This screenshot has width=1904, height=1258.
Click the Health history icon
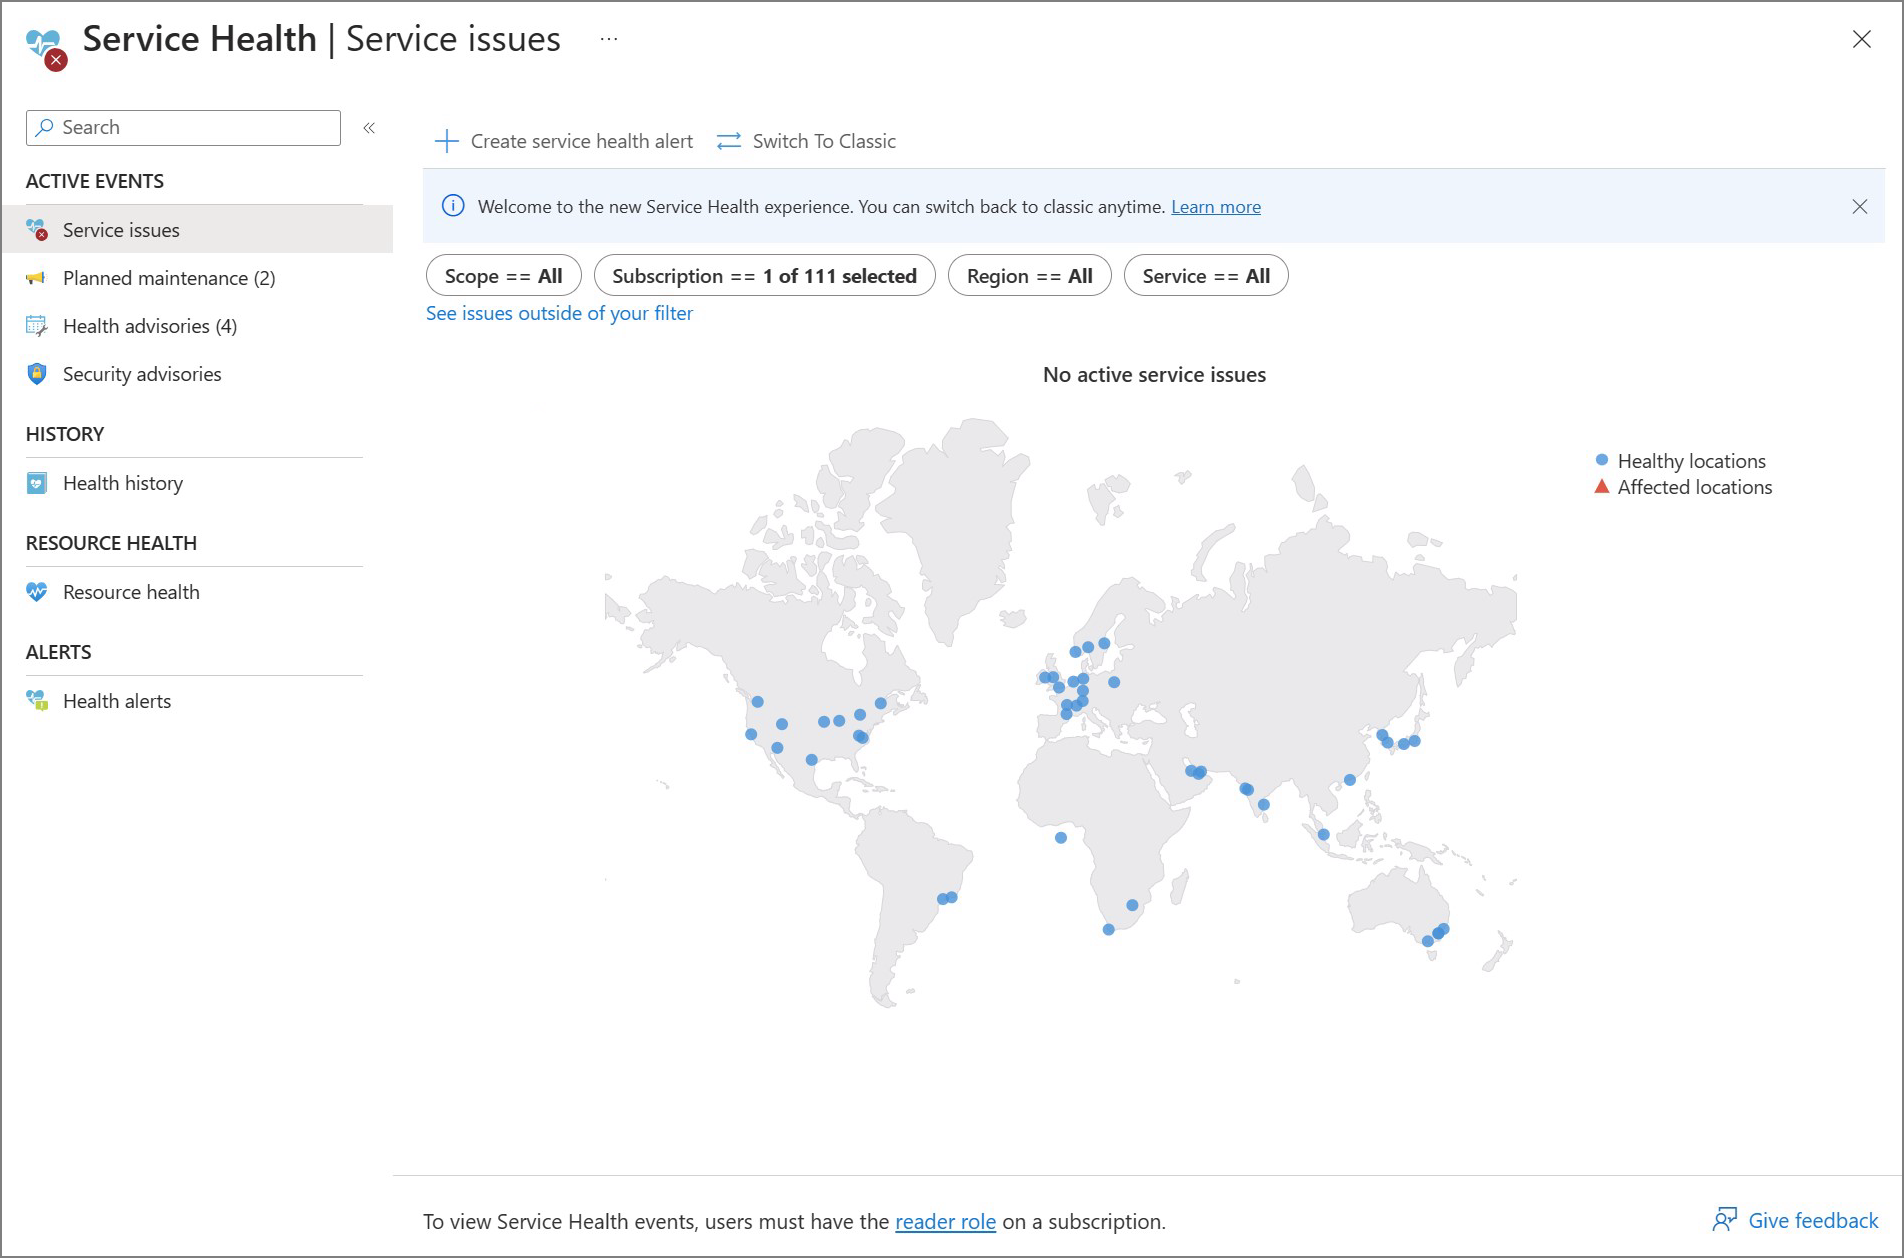pos(37,483)
